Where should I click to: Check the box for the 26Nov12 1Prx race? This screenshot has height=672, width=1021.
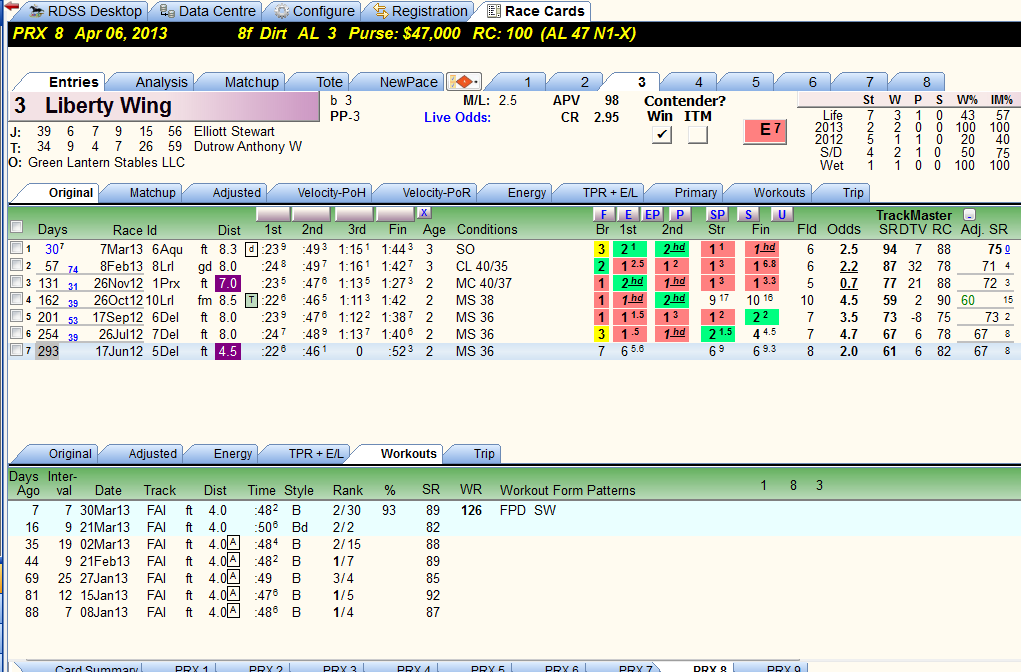(16, 281)
